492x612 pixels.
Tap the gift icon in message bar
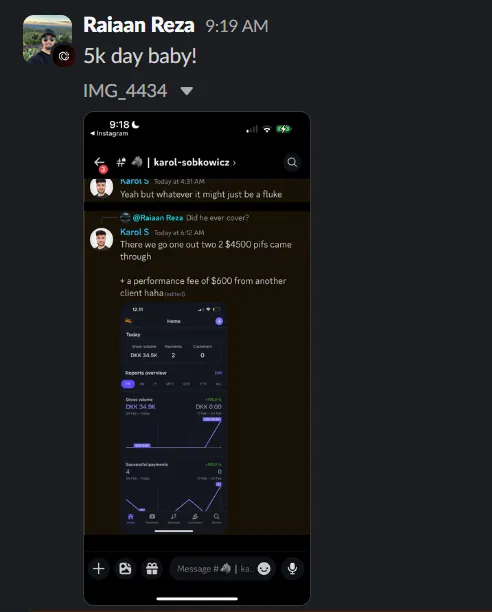(152, 569)
